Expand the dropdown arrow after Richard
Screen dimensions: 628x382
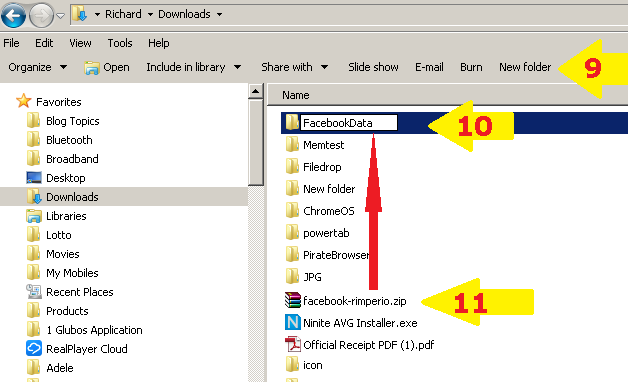150,14
